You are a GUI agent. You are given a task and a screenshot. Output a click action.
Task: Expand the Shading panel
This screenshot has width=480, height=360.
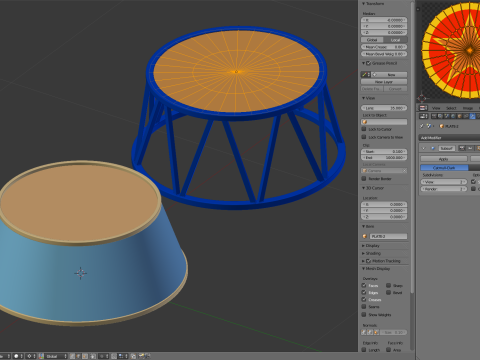tap(364, 253)
